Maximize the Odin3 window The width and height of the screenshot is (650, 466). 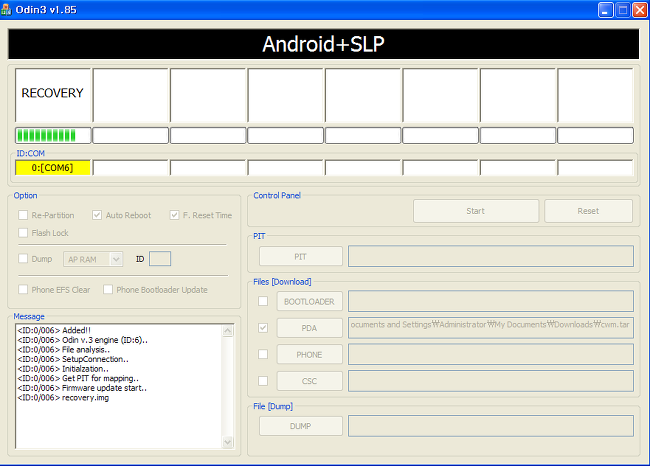623,10
